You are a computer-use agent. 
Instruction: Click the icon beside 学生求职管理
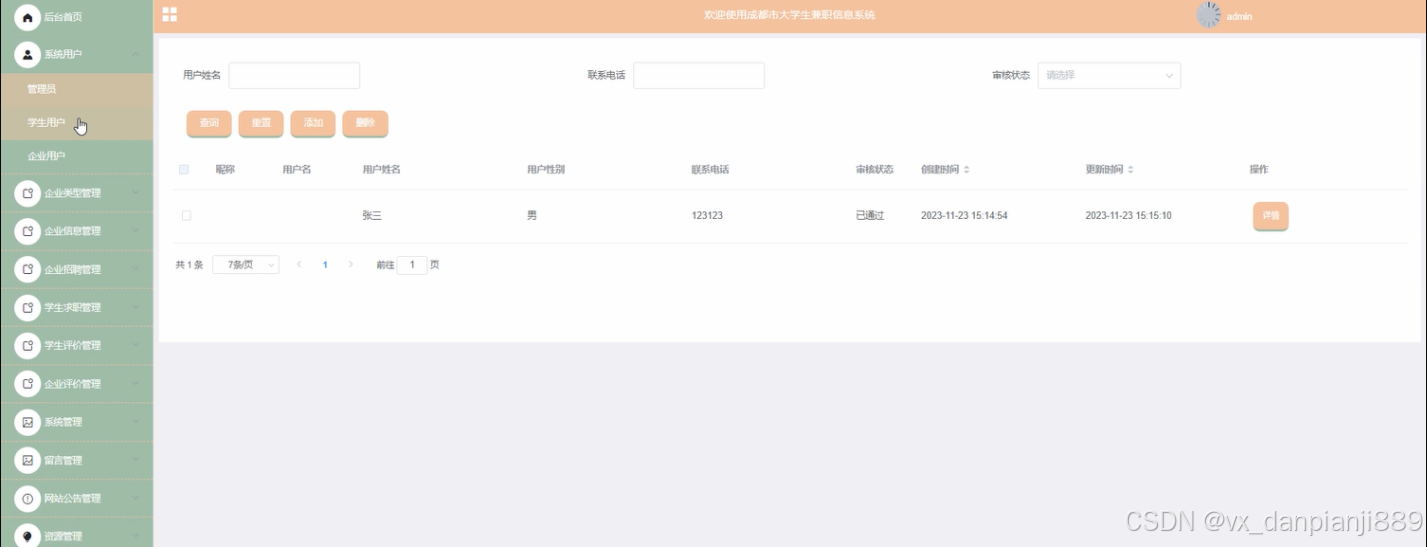click(x=27, y=307)
